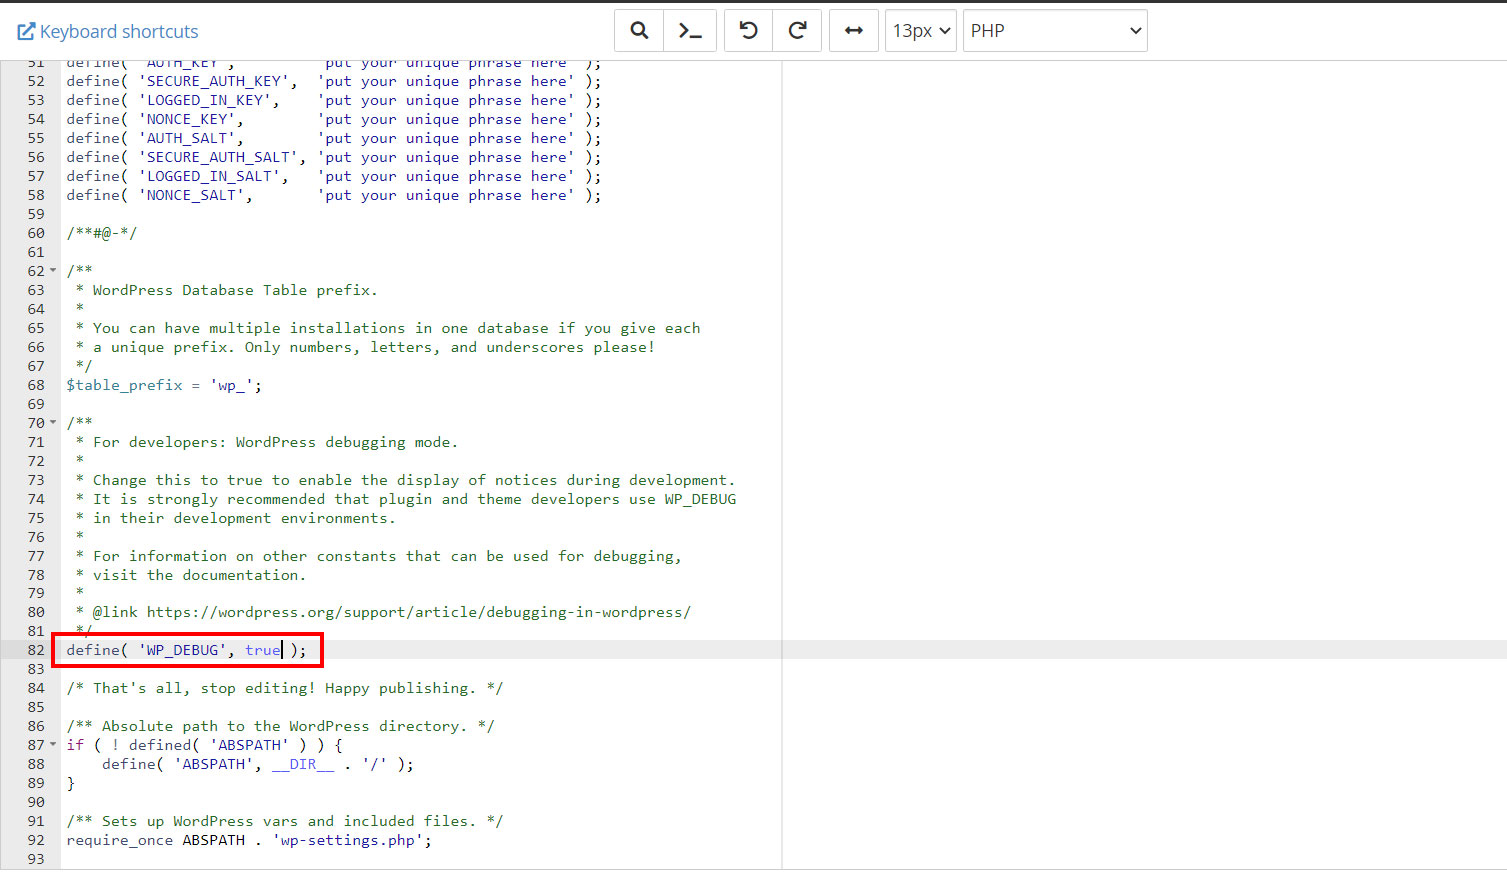The width and height of the screenshot is (1507, 892).
Task: Click 'wp-settings.php' string on line 92
Action: click(348, 840)
